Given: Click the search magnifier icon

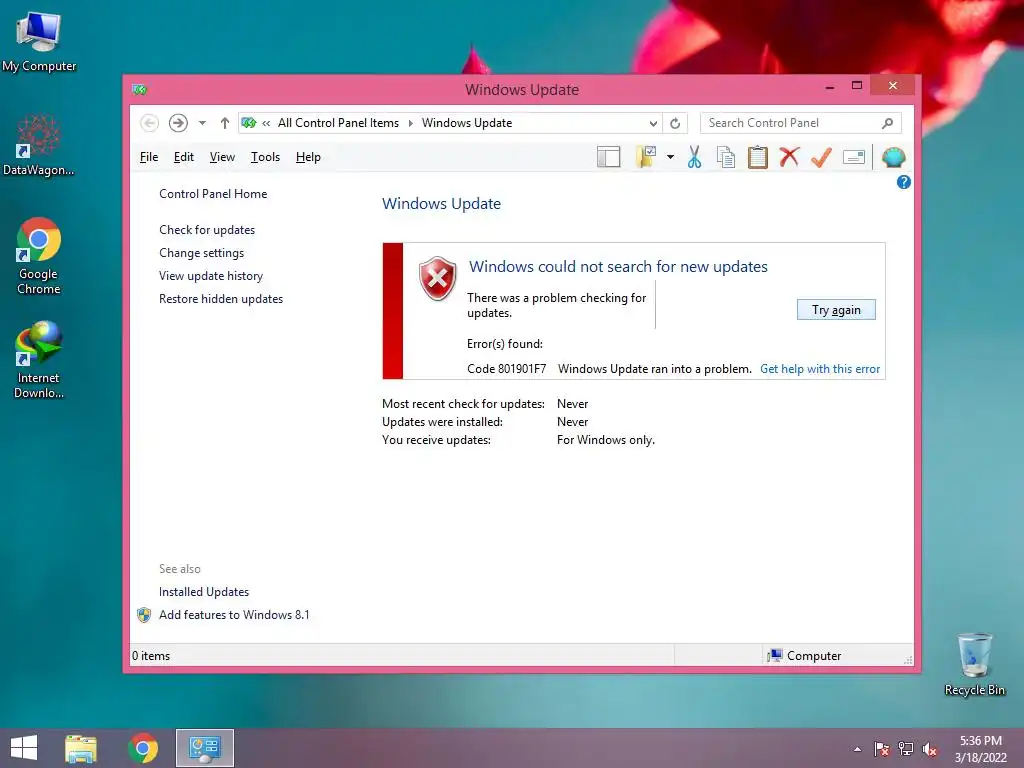Looking at the screenshot, I should [x=888, y=123].
